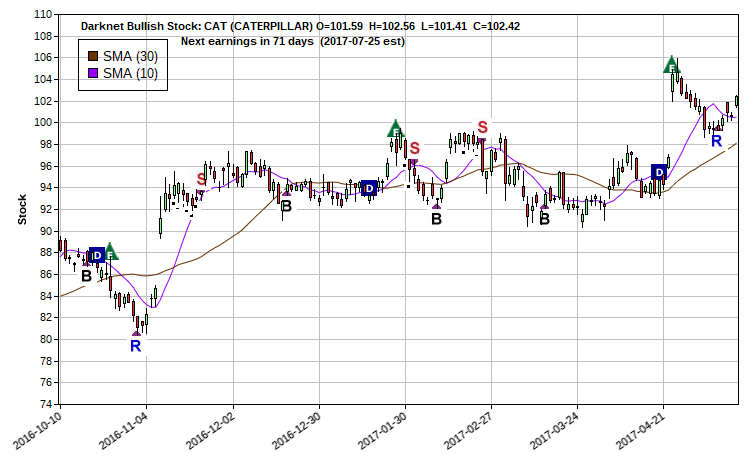Click the blue D dividend marker in October 2016

coord(97,255)
